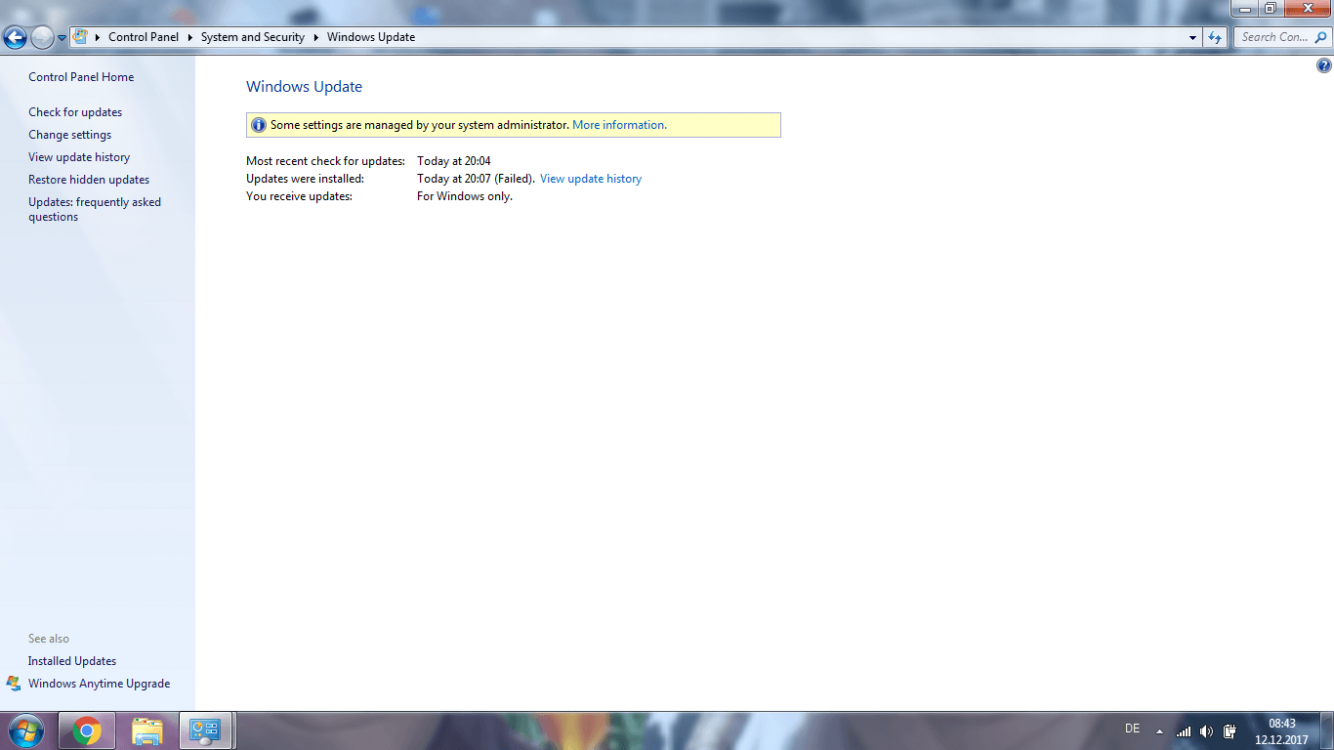Screen dimensions: 1334x750
Task: Open the recent pages dropdown arrow
Action: click(61, 38)
